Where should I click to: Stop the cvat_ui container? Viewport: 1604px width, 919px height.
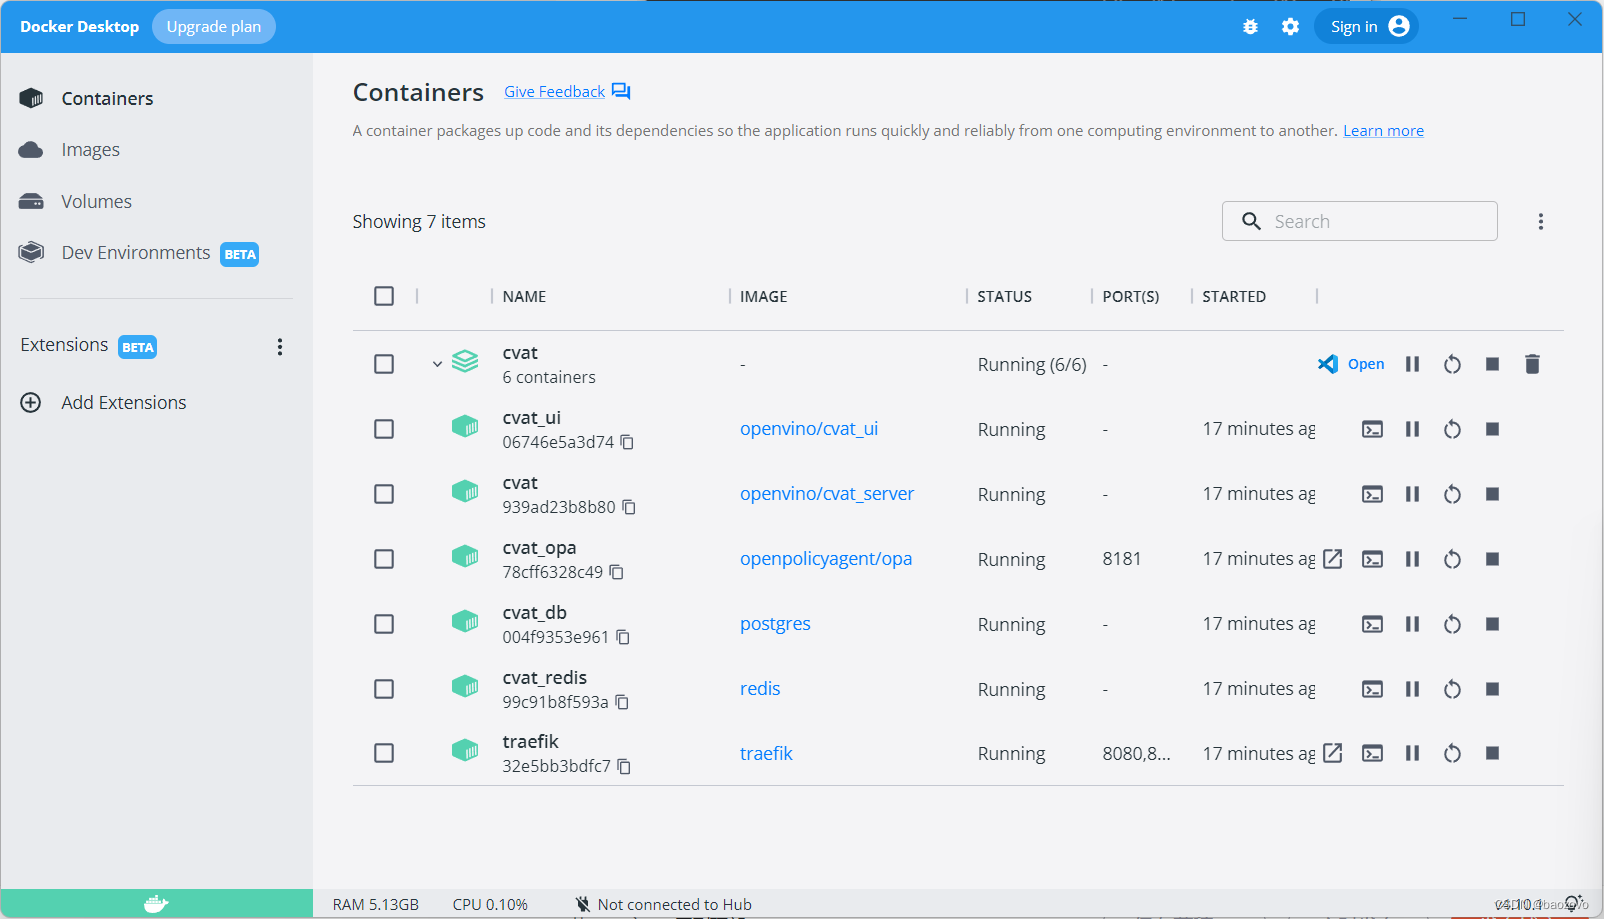pyautogui.click(x=1492, y=429)
